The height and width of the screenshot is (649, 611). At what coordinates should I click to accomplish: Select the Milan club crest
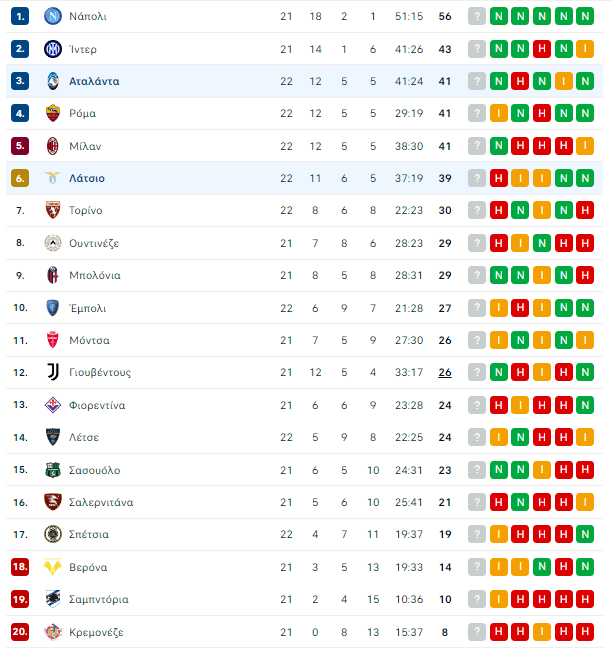pos(53,146)
